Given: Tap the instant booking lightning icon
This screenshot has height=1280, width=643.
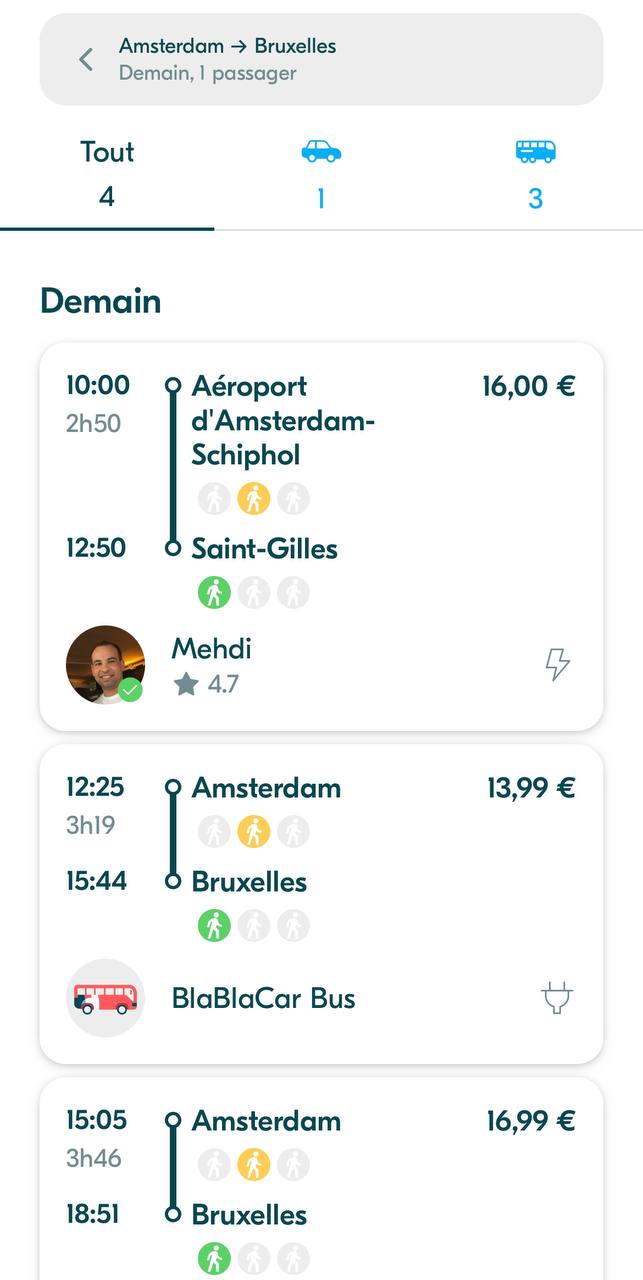Looking at the screenshot, I should 557,664.
